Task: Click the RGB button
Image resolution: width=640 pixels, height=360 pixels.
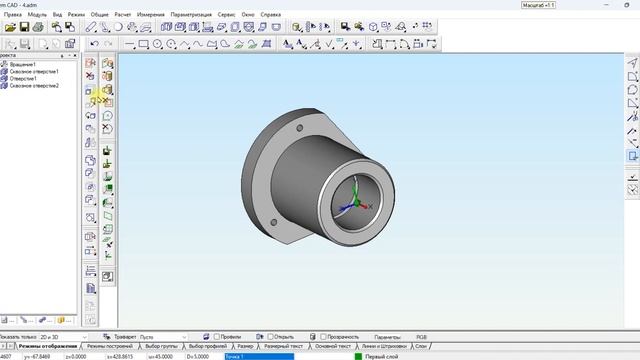Action: [x=421, y=337]
